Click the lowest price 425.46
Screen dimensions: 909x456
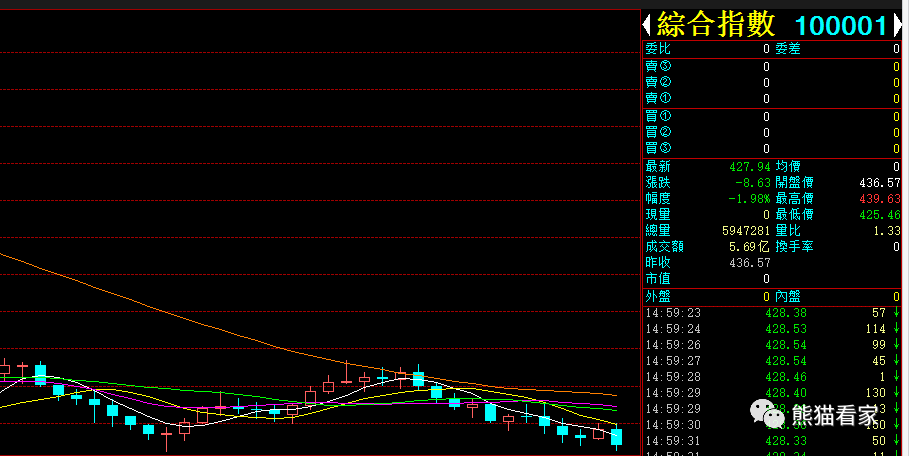(879, 215)
